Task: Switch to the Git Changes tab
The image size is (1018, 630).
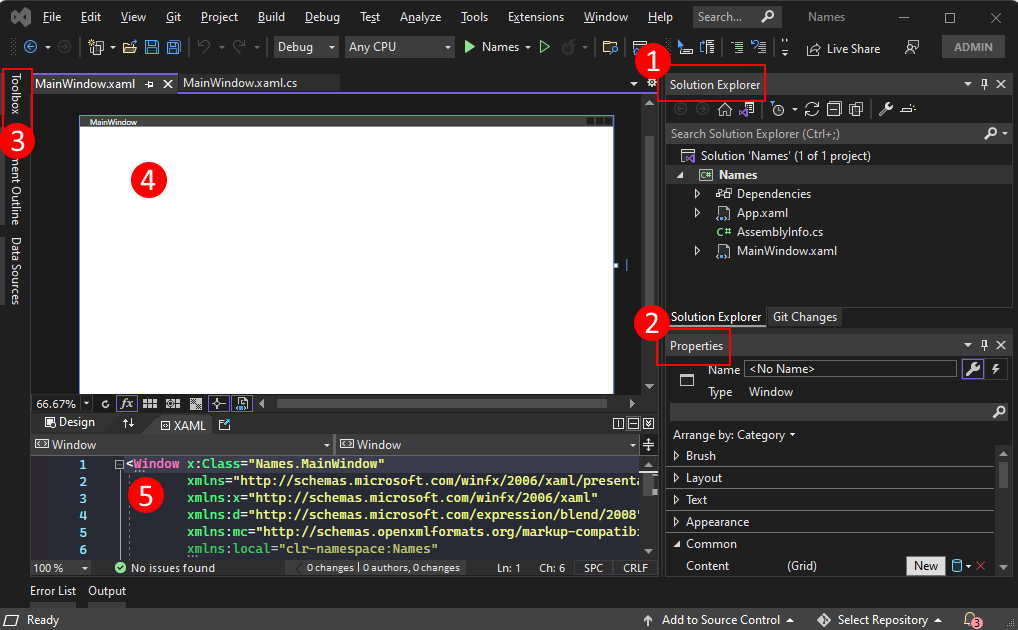Action: pos(803,317)
